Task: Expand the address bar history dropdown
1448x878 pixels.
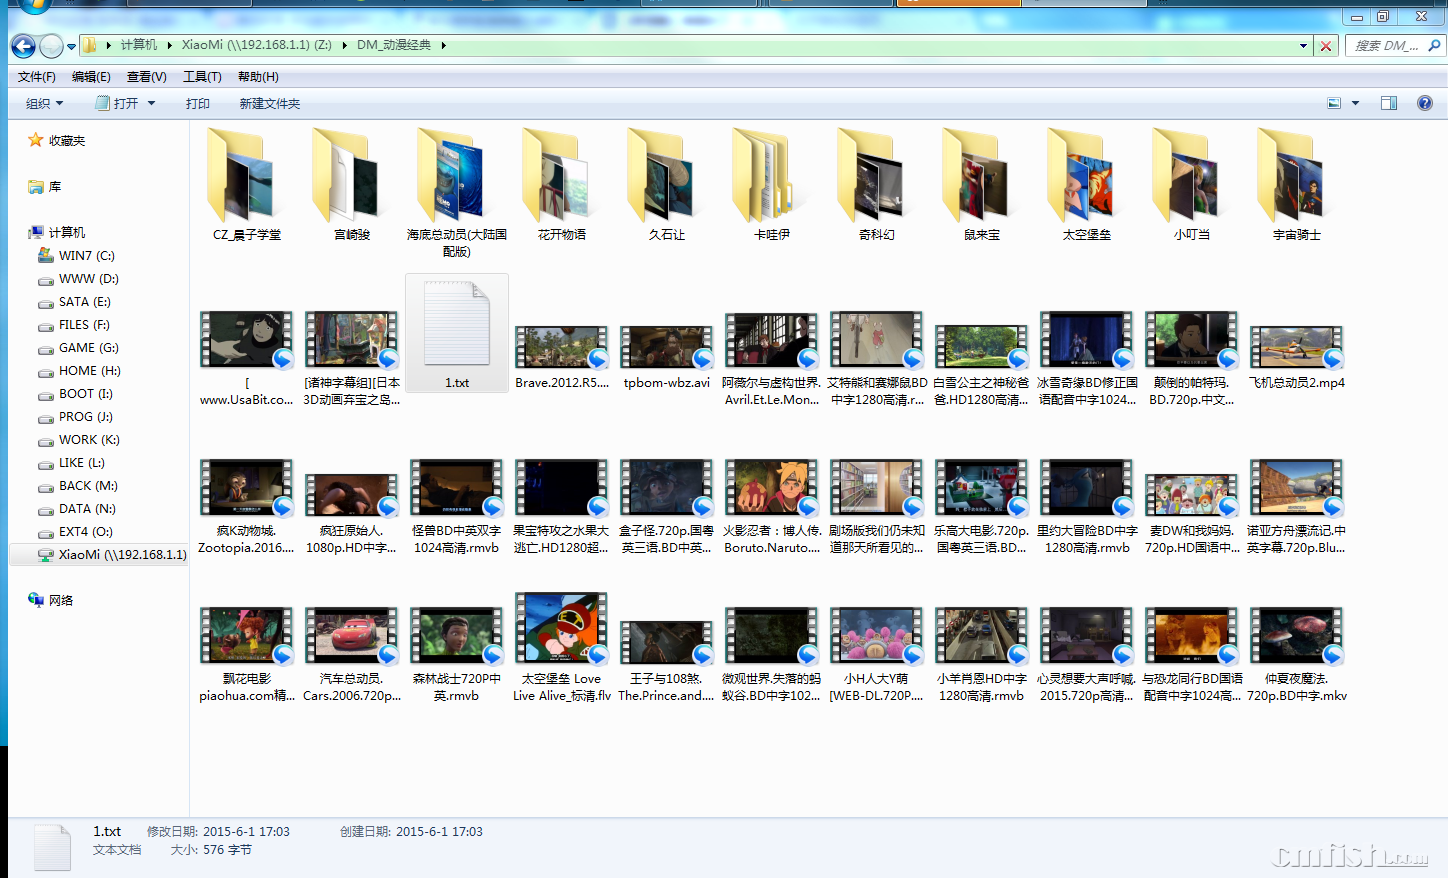Action: point(1303,46)
